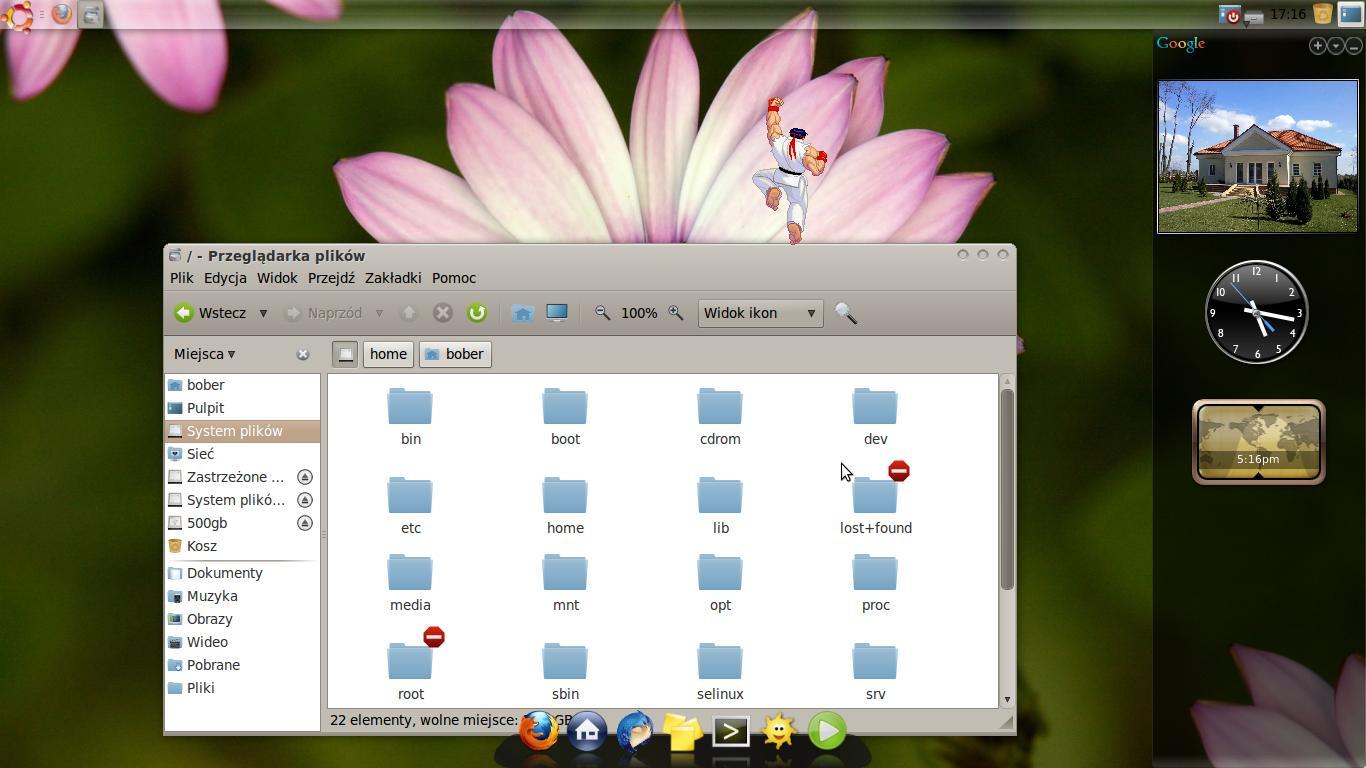The height and width of the screenshot is (768, 1366).
Task: Open the Edycja menu
Action: pos(225,278)
